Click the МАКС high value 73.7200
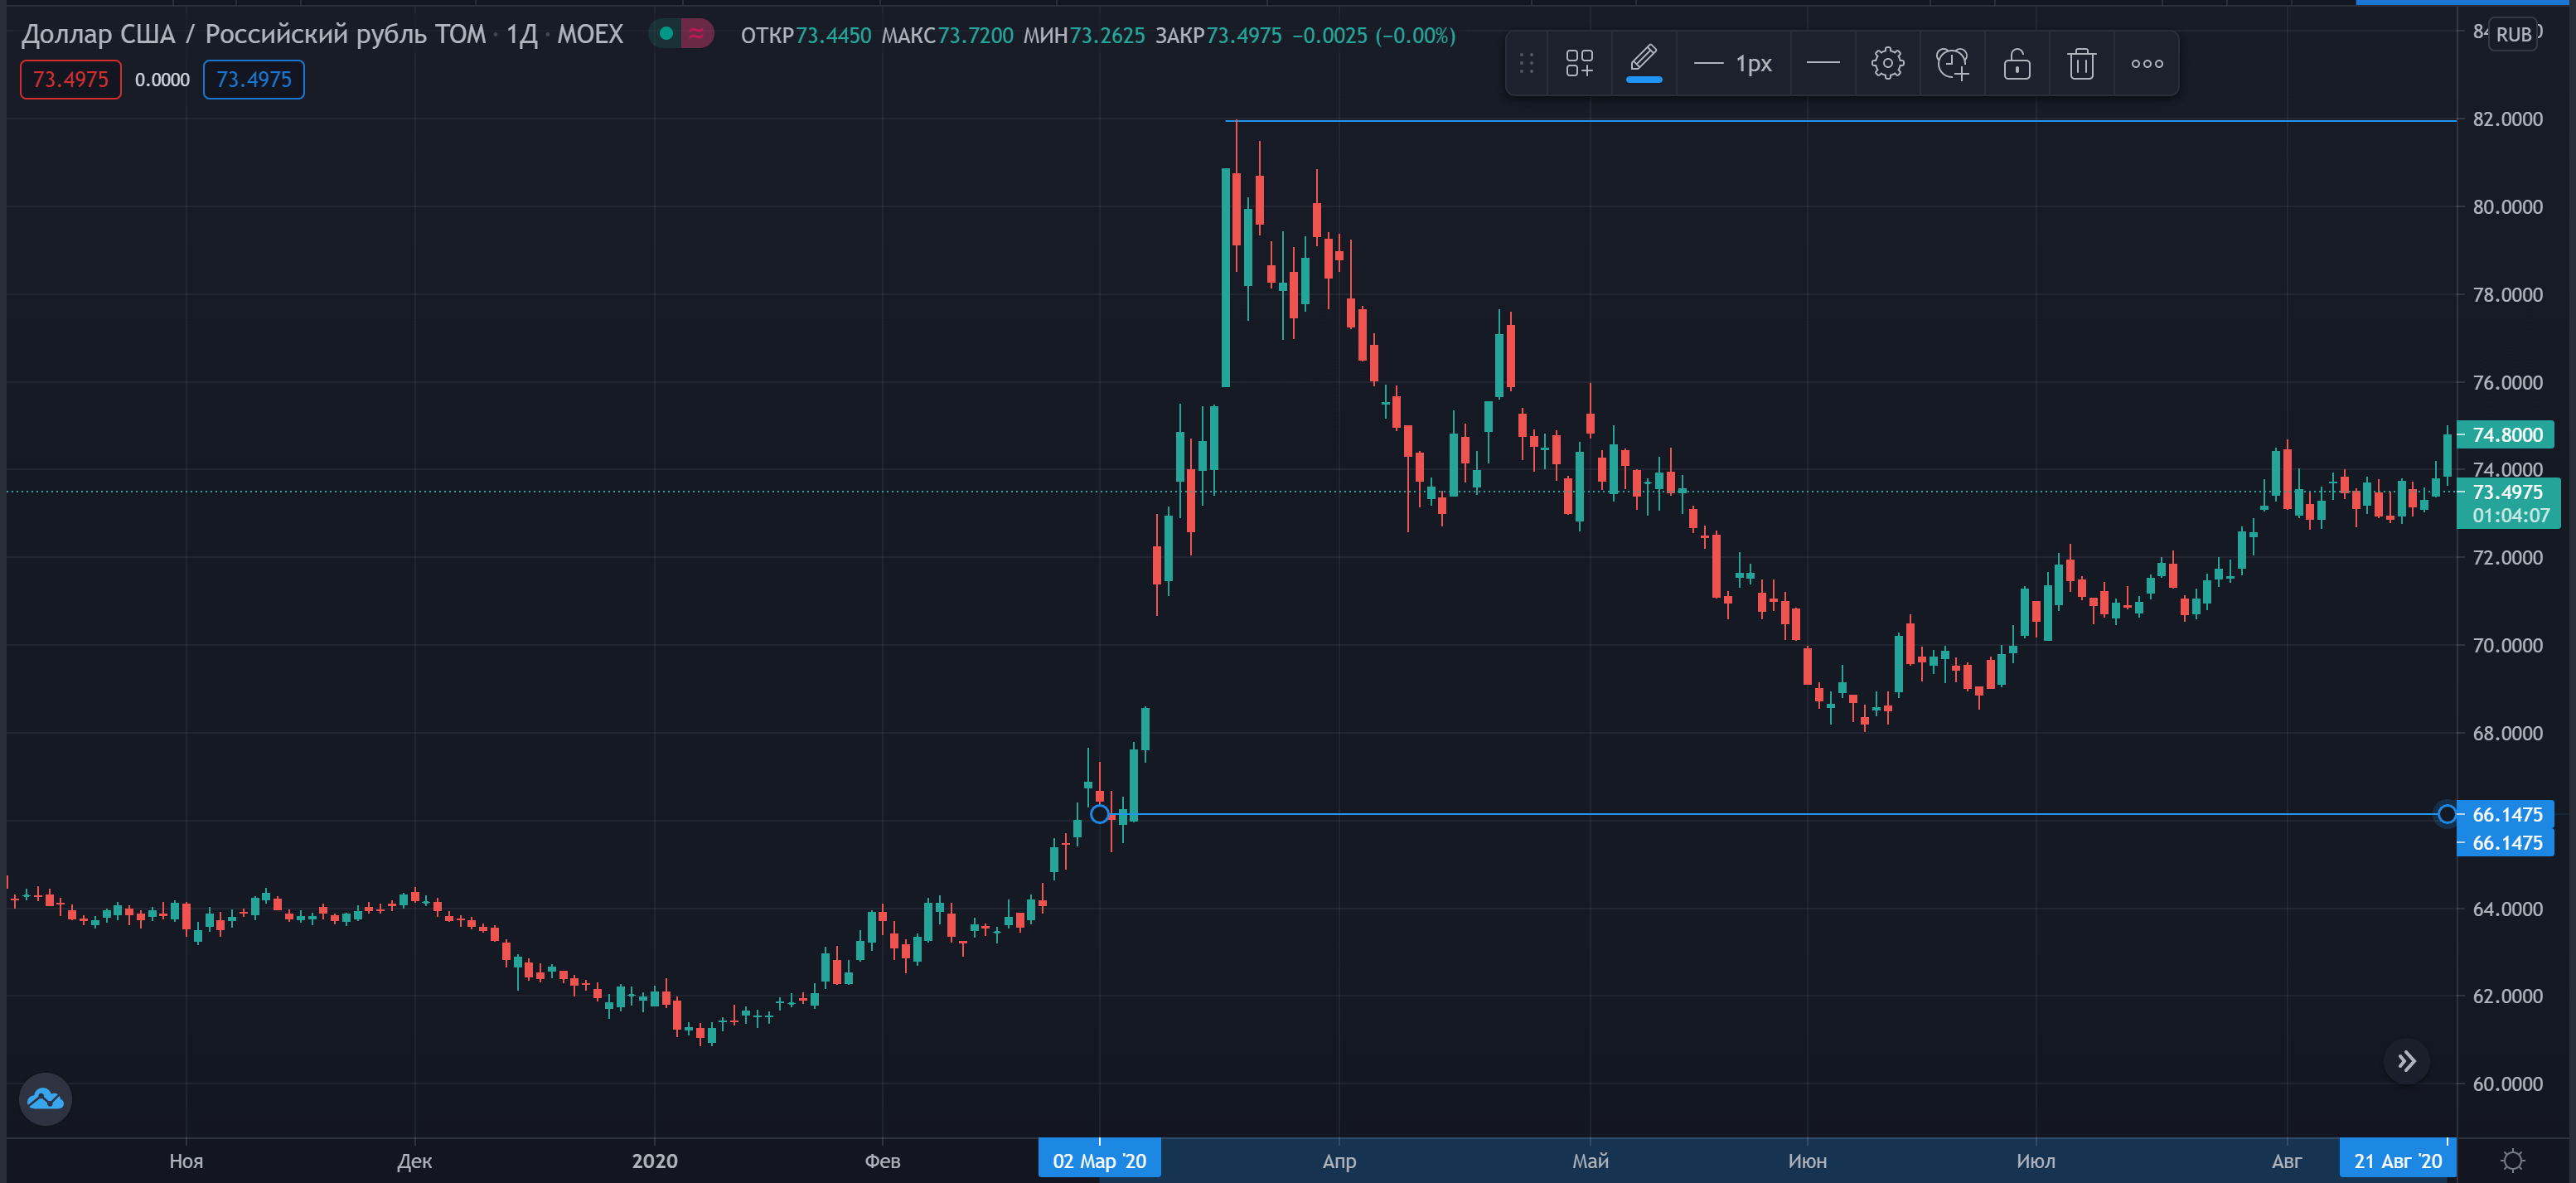Screen dimensions: 2576x1183 [x=975, y=36]
